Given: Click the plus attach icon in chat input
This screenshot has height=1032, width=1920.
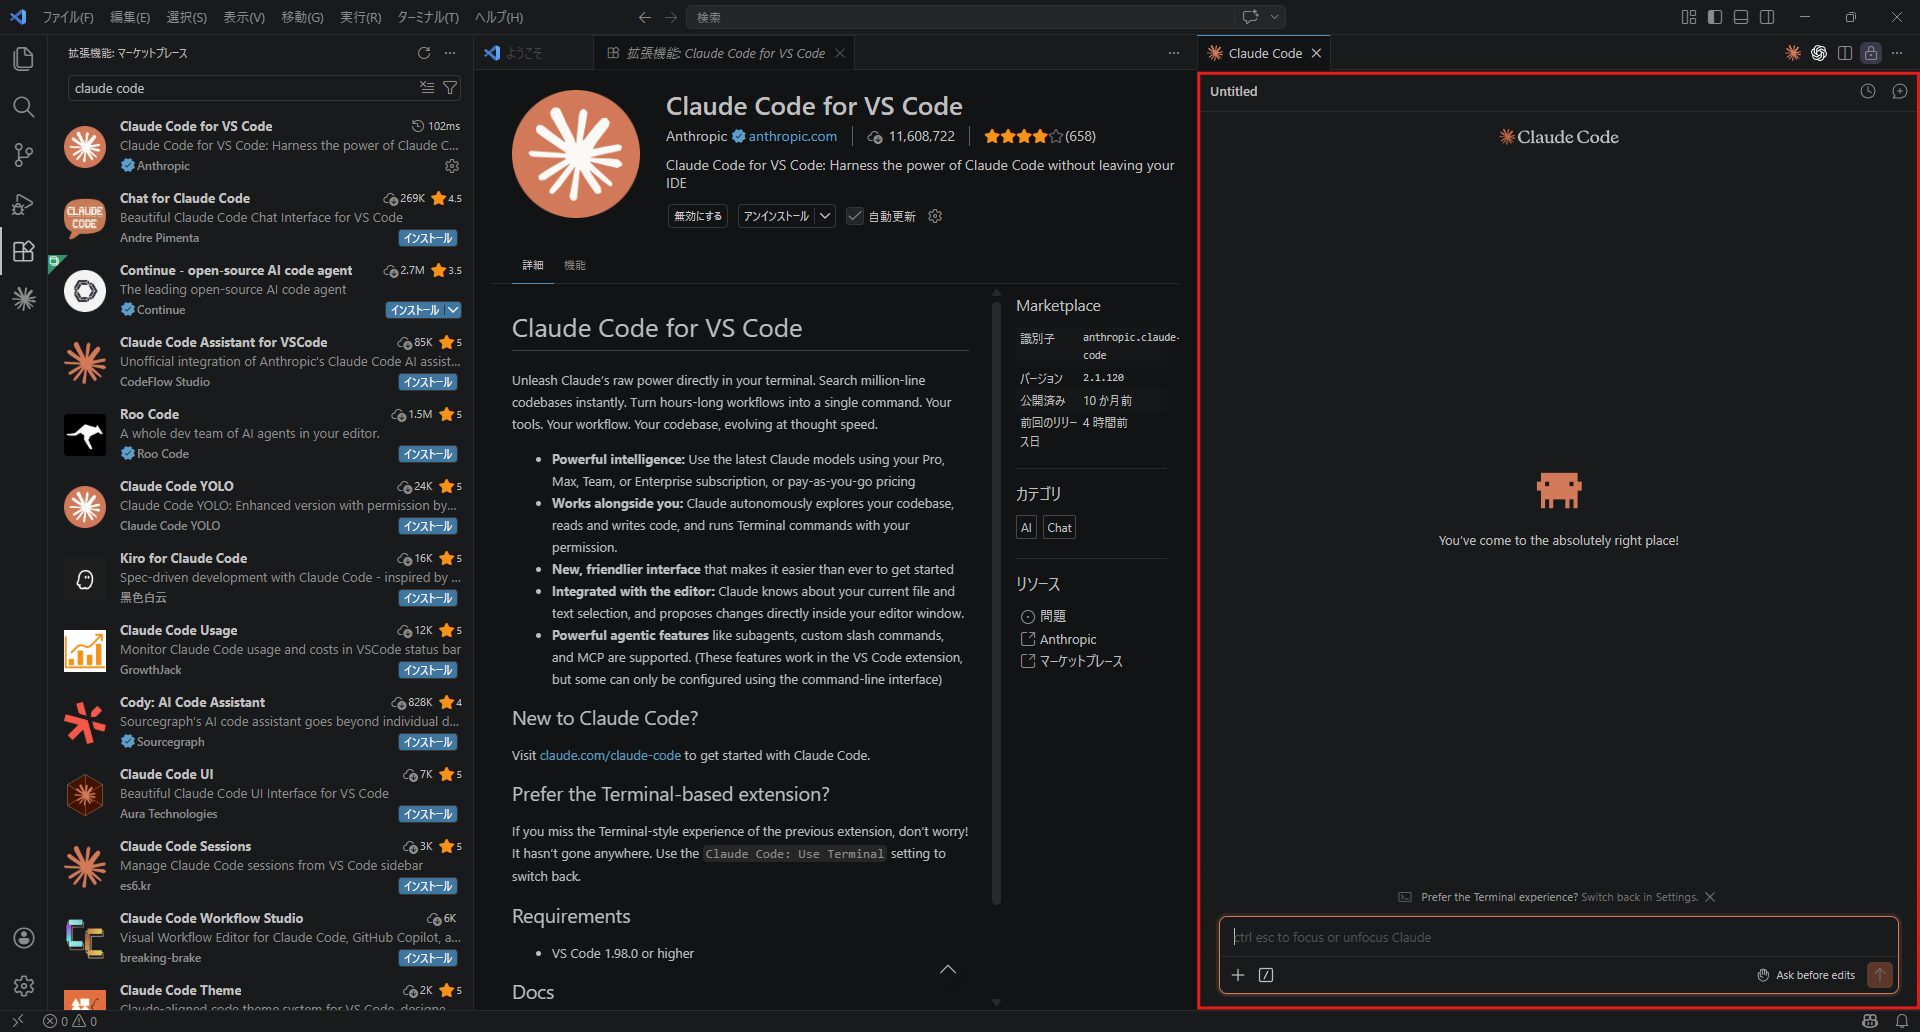Looking at the screenshot, I should pos(1238,975).
